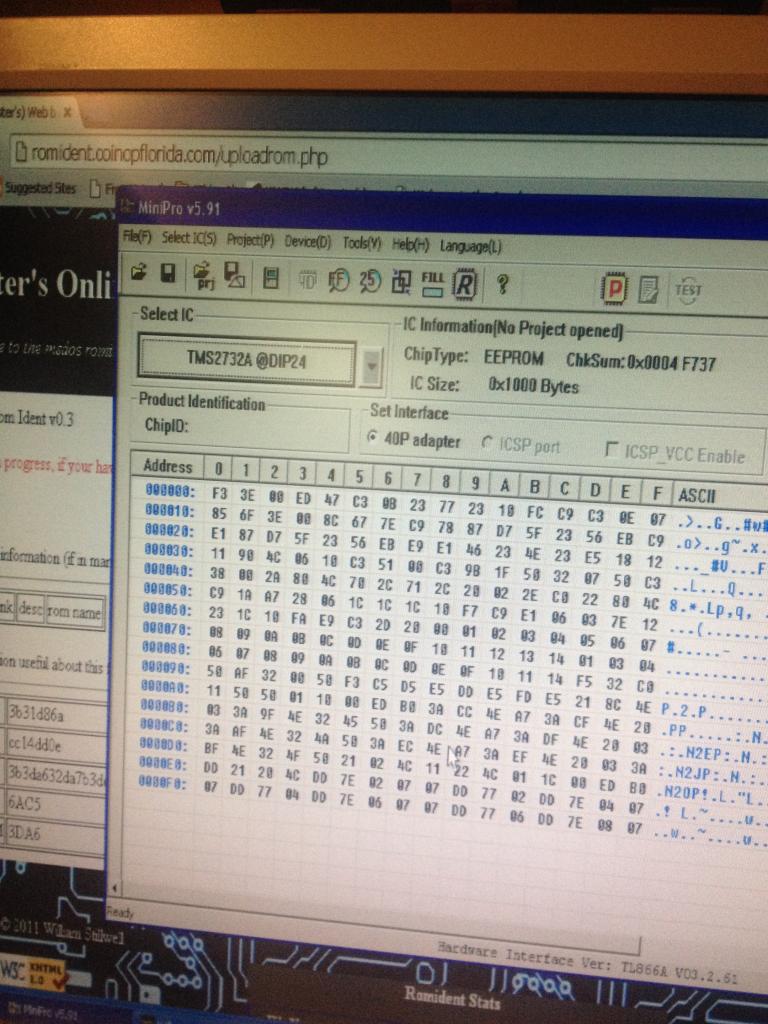The width and height of the screenshot is (768, 1024).
Task: Click the Open Project (PRJ) icon
Action: (203, 275)
